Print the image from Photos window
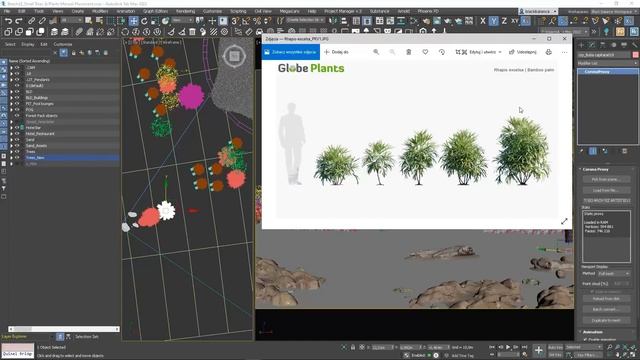This screenshot has width=640, height=360. (x=549, y=52)
